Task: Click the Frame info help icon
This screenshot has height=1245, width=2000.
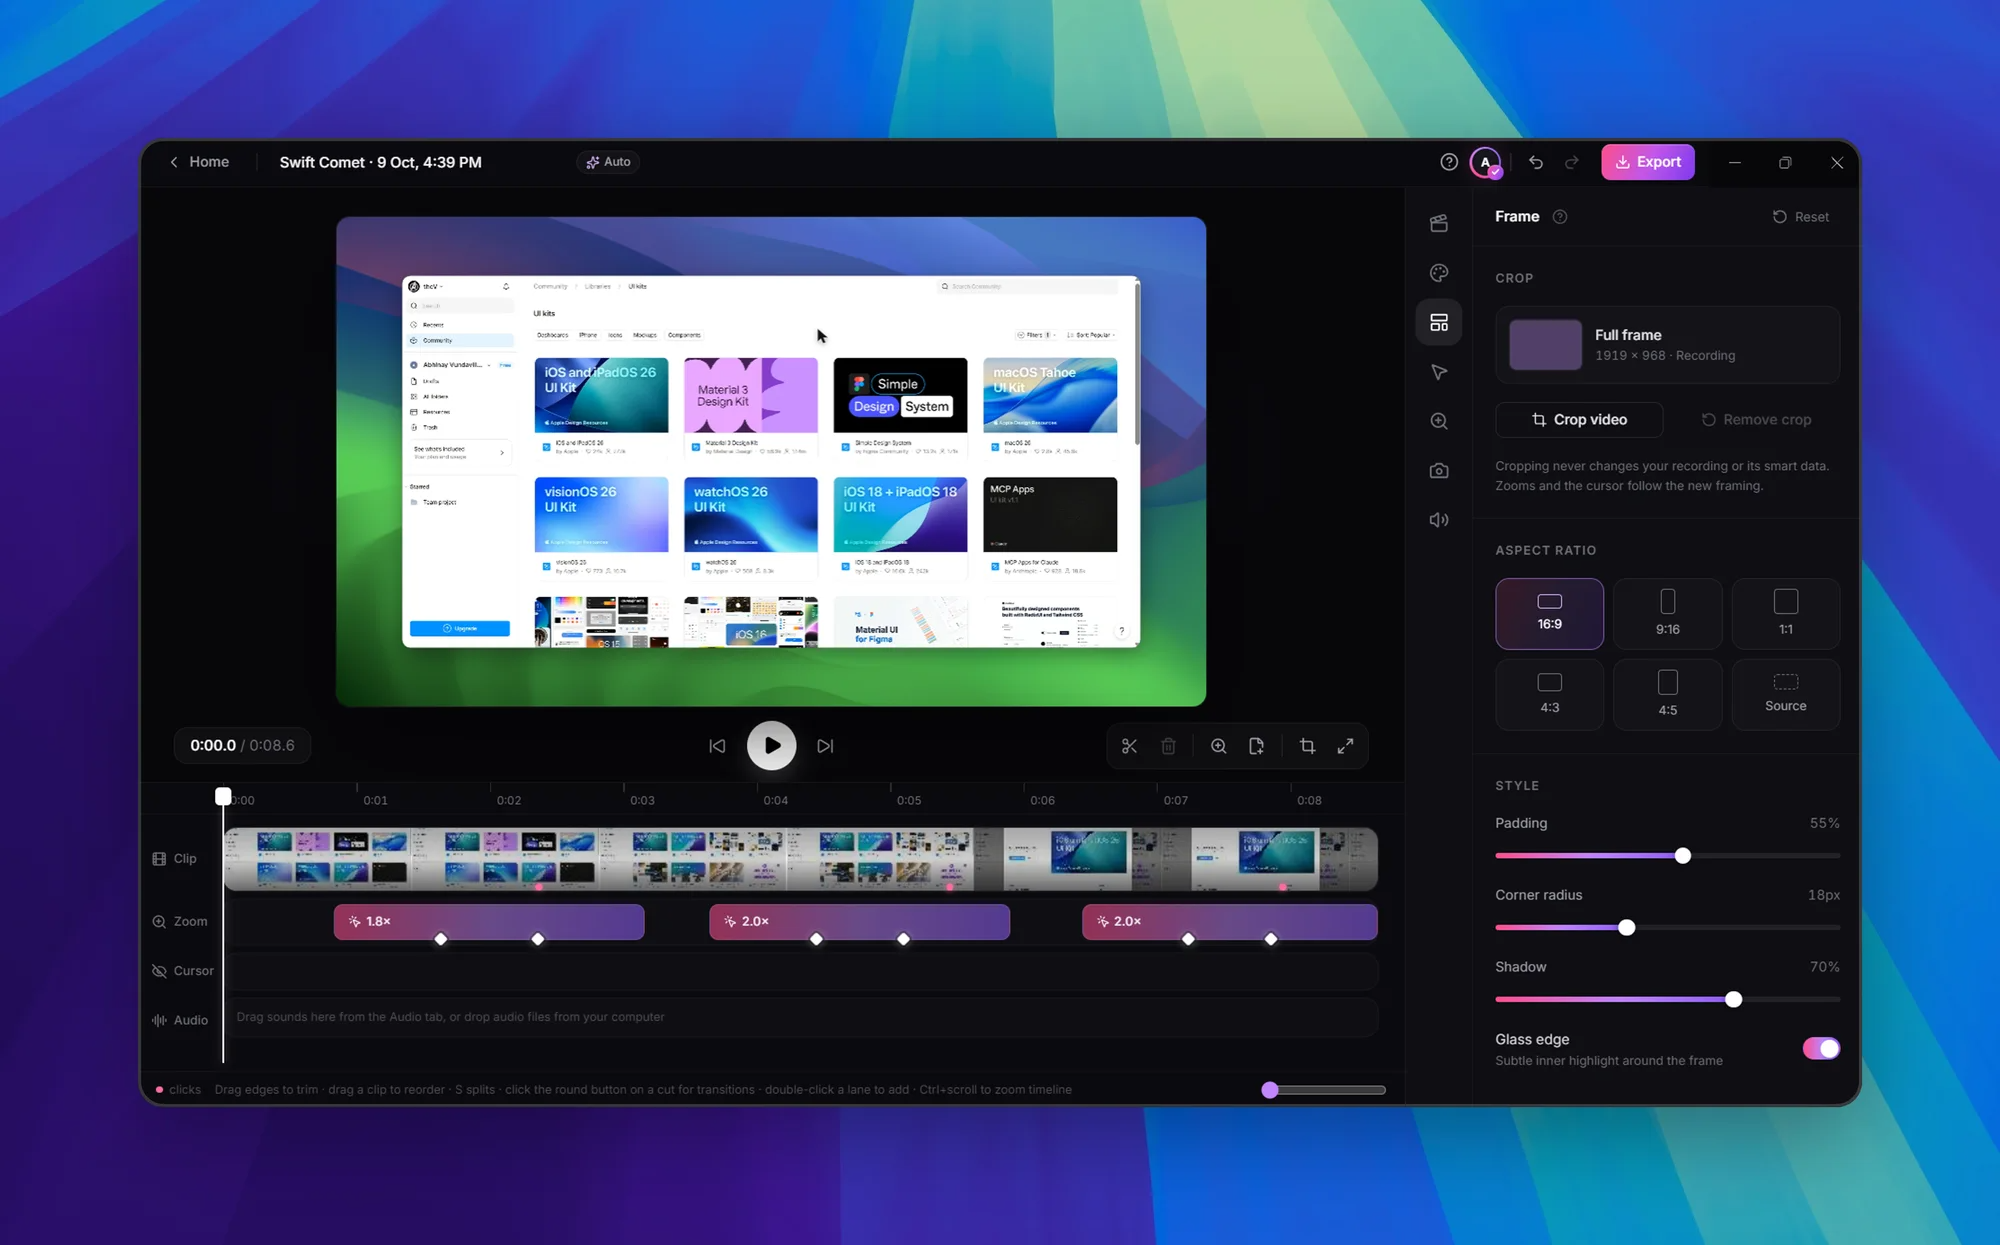Action: pos(1560,217)
